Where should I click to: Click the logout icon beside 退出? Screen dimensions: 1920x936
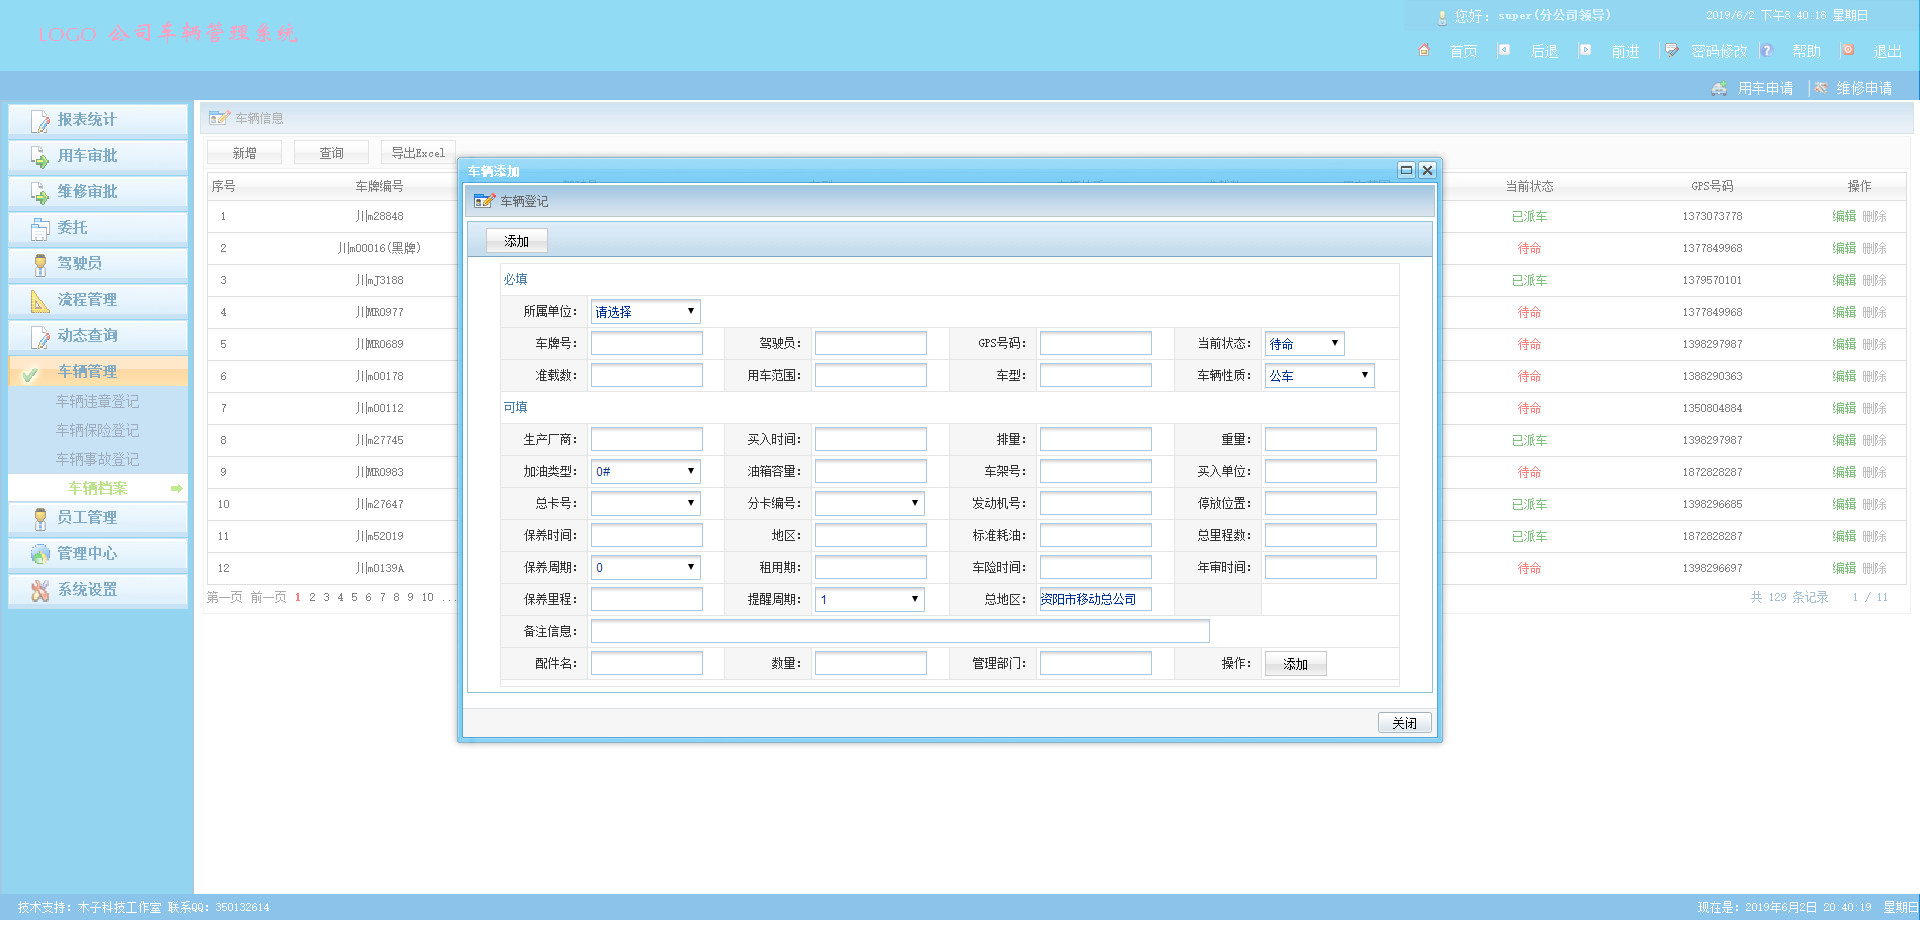coord(1848,50)
